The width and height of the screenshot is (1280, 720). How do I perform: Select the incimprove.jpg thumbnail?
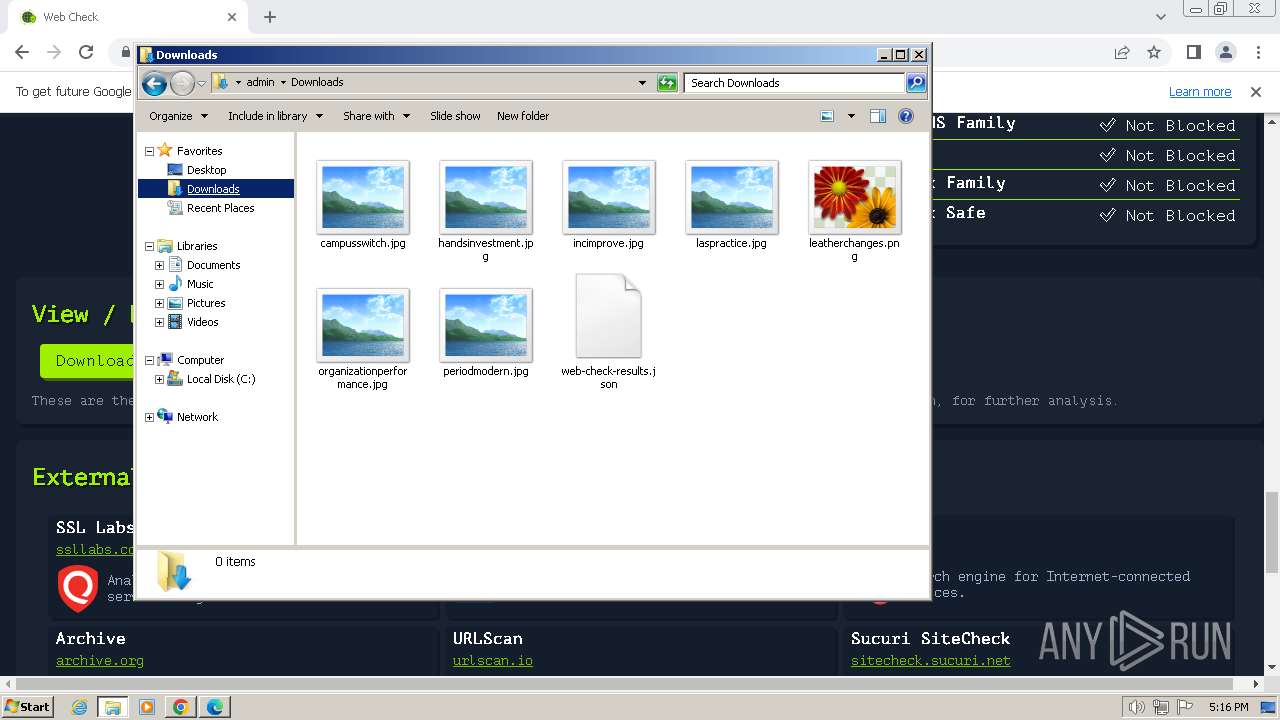point(609,197)
